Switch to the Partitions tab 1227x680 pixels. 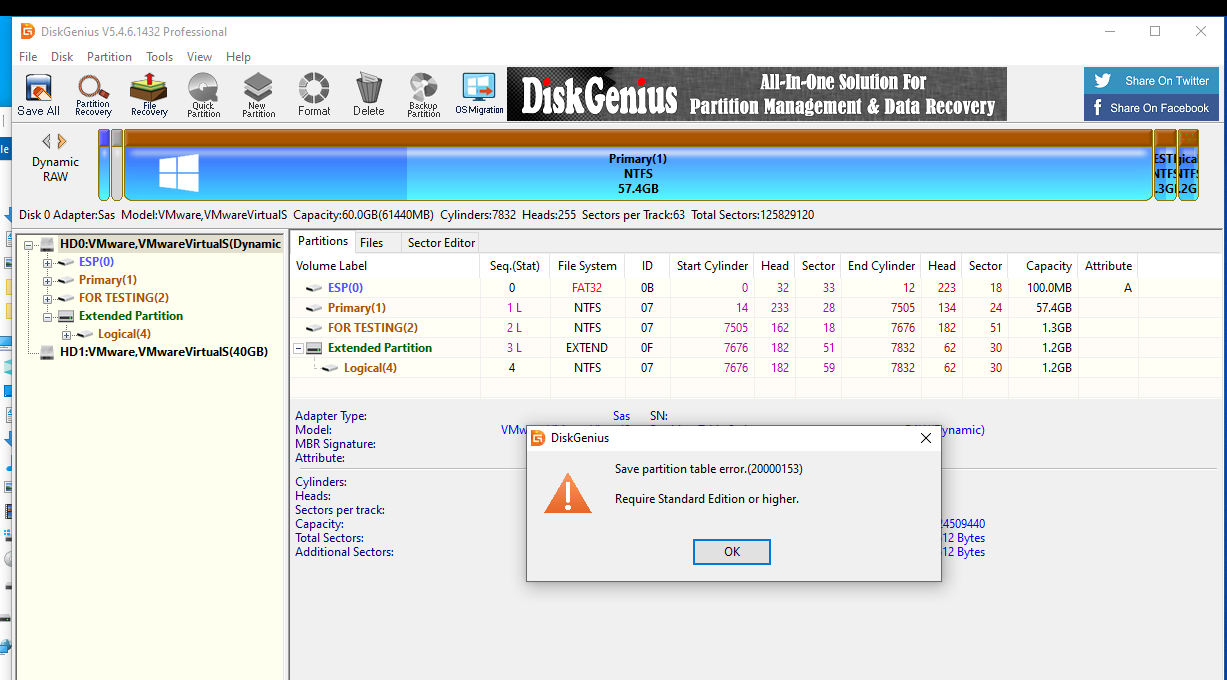pos(323,241)
